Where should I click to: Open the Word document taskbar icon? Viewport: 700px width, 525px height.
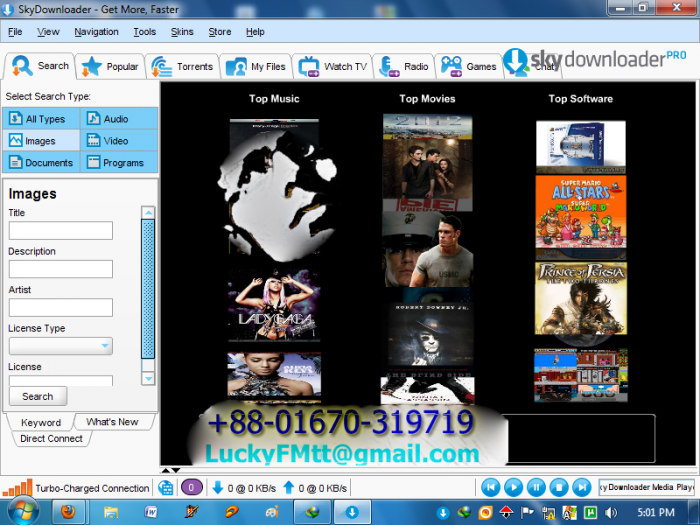150,512
